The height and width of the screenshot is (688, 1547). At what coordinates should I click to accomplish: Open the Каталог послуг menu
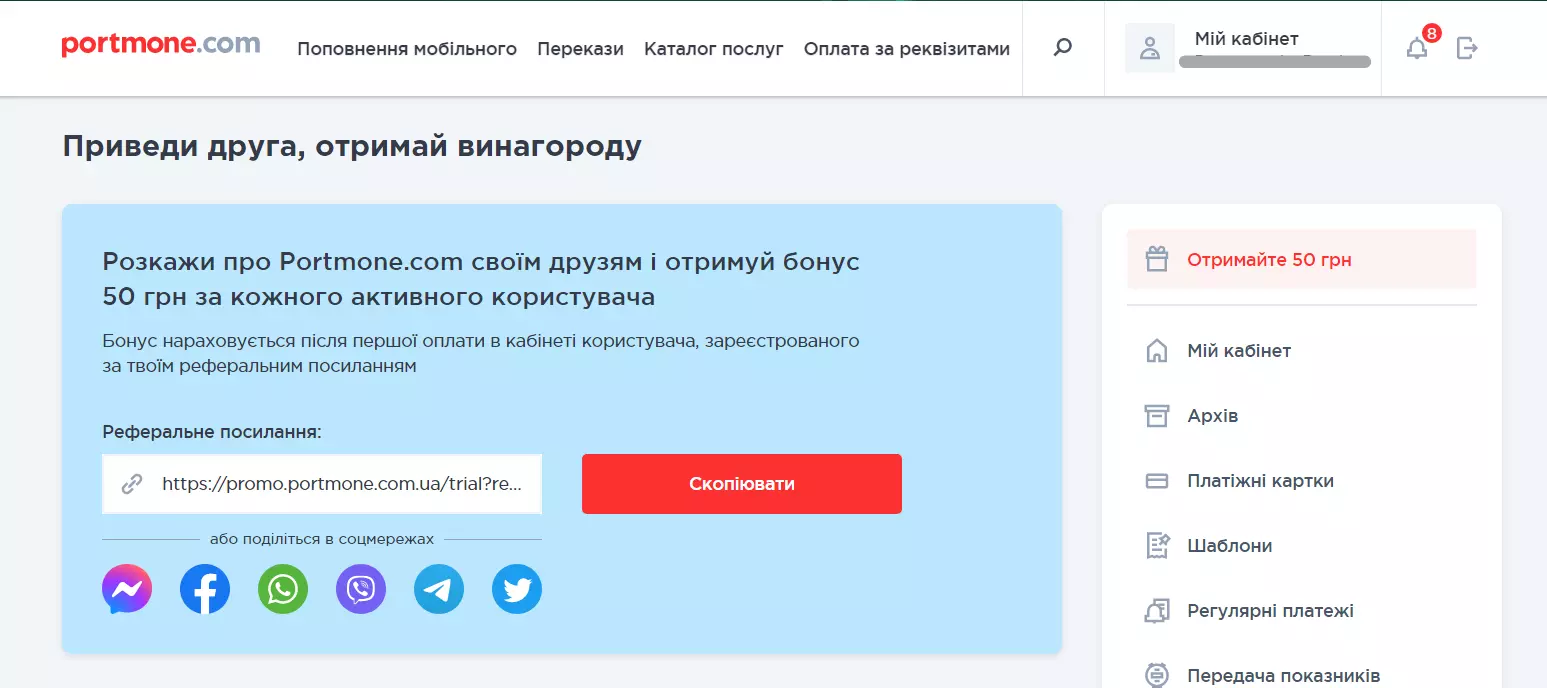[713, 47]
